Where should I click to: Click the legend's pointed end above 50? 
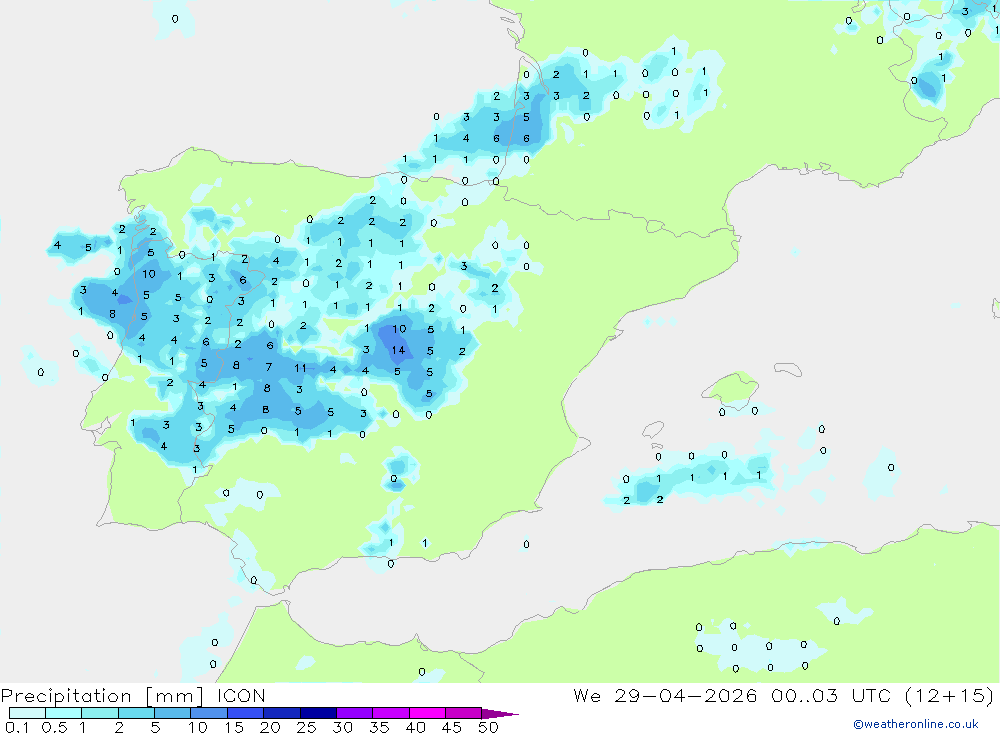[500, 713]
